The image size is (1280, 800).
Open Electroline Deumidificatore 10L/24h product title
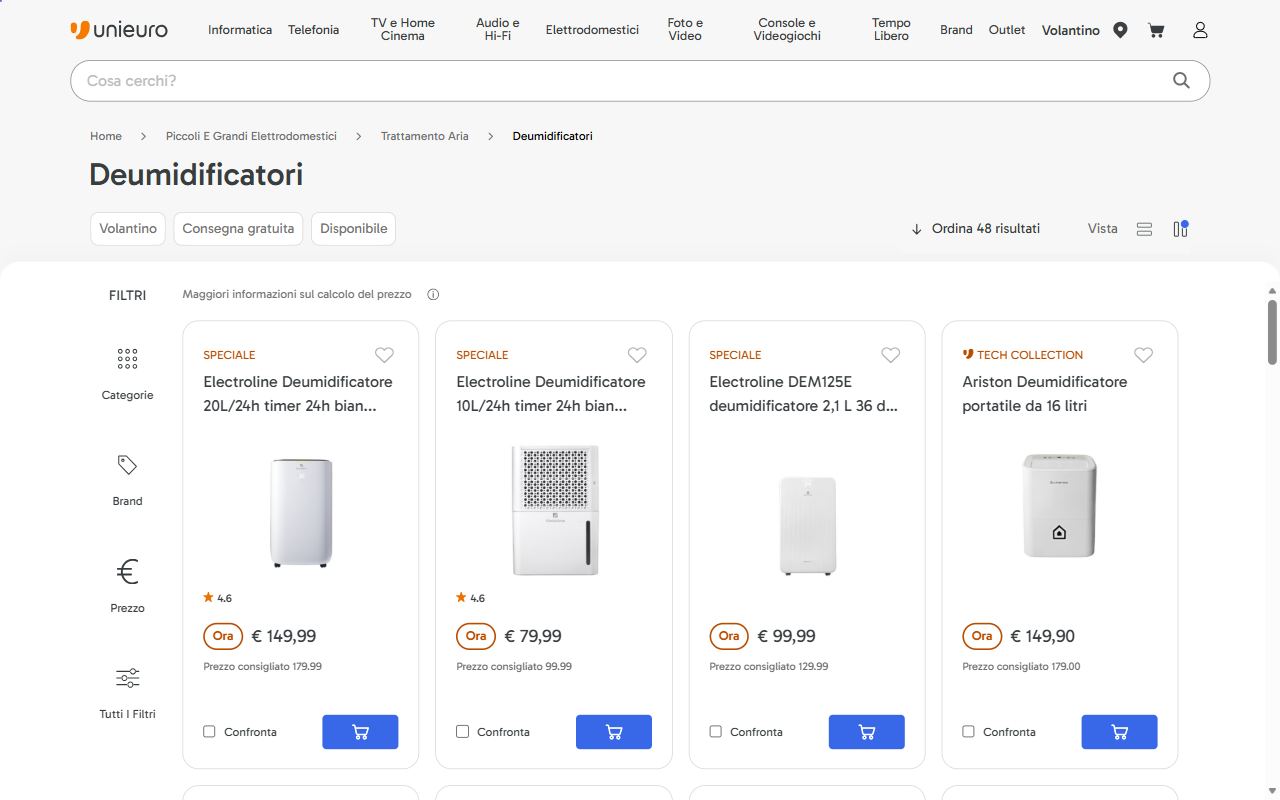551,394
